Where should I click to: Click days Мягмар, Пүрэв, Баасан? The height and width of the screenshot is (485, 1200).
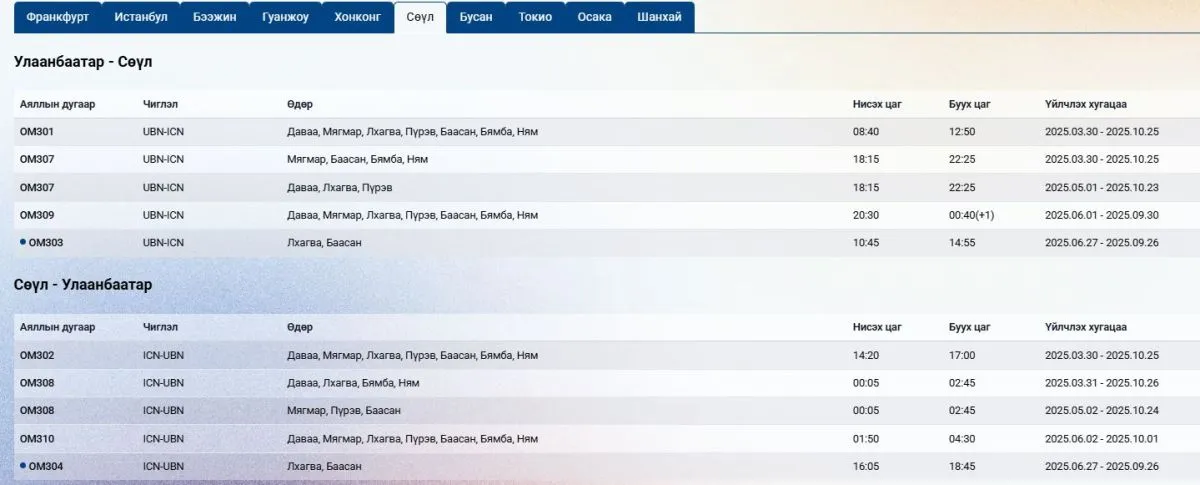pyautogui.click(x=343, y=411)
